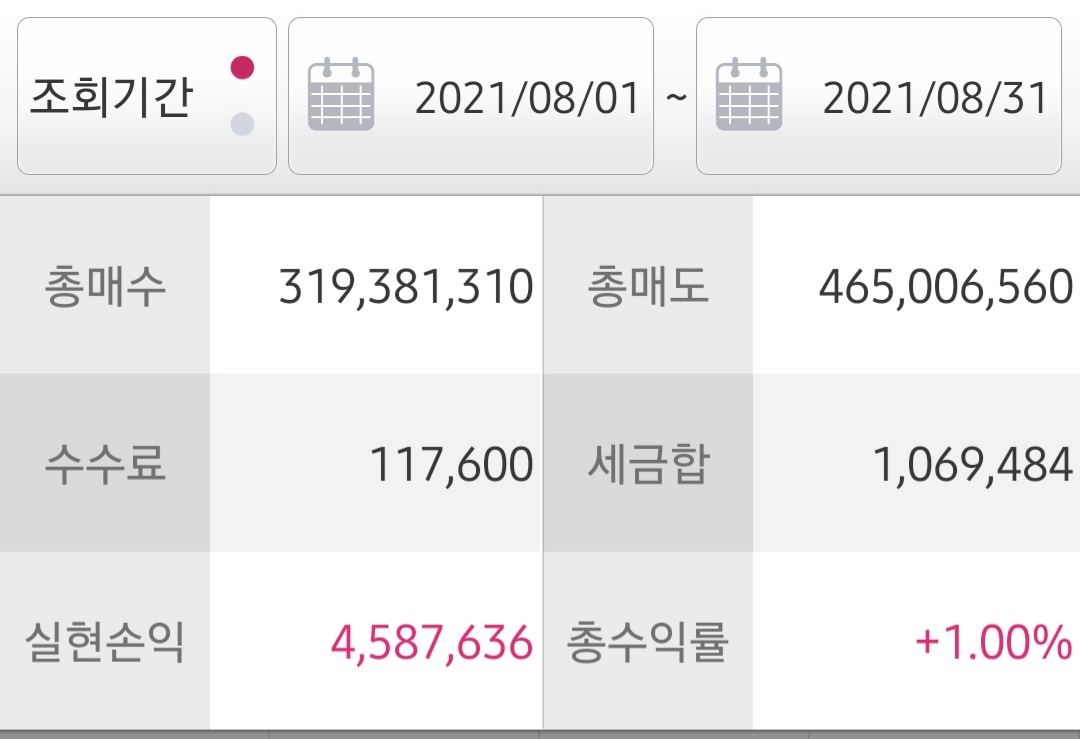This screenshot has height=739, width=1080.
Task: Tap the 실현손익 label cell
Action: (105, 643)
